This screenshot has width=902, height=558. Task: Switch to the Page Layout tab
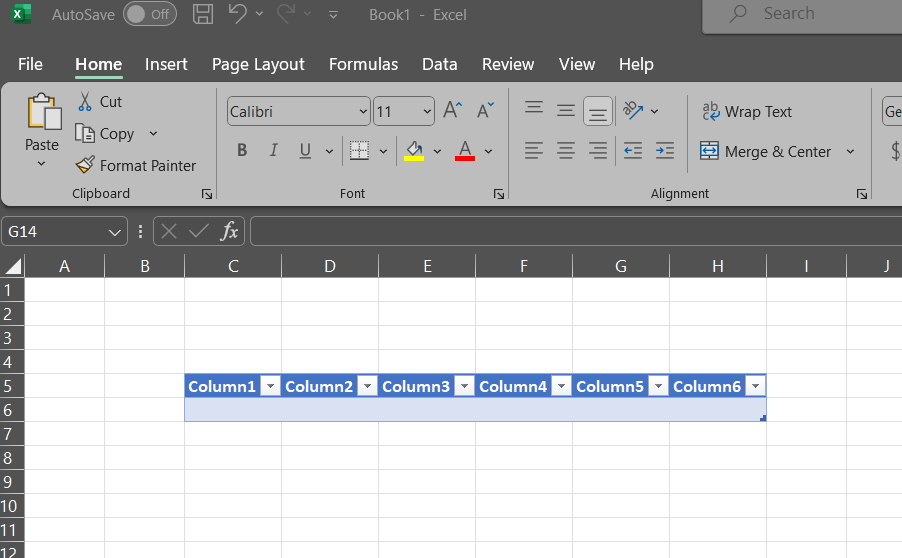click(x=258, y=64)
